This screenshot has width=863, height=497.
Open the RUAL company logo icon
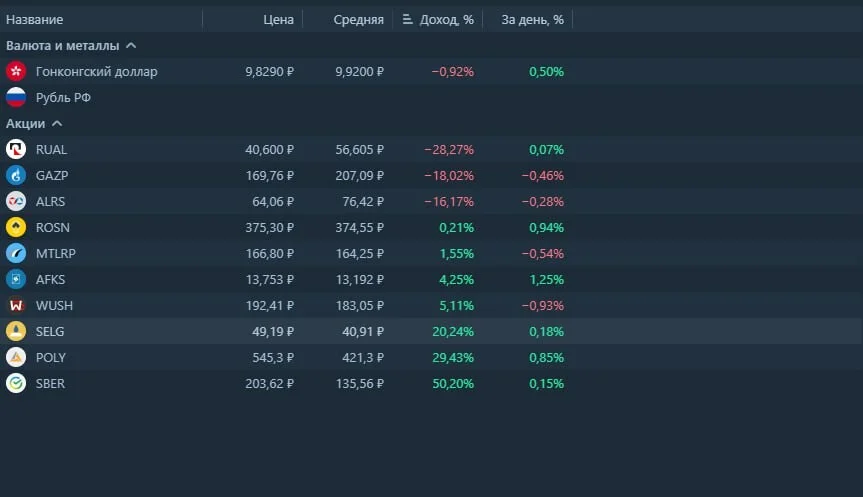tap(16, 149)
